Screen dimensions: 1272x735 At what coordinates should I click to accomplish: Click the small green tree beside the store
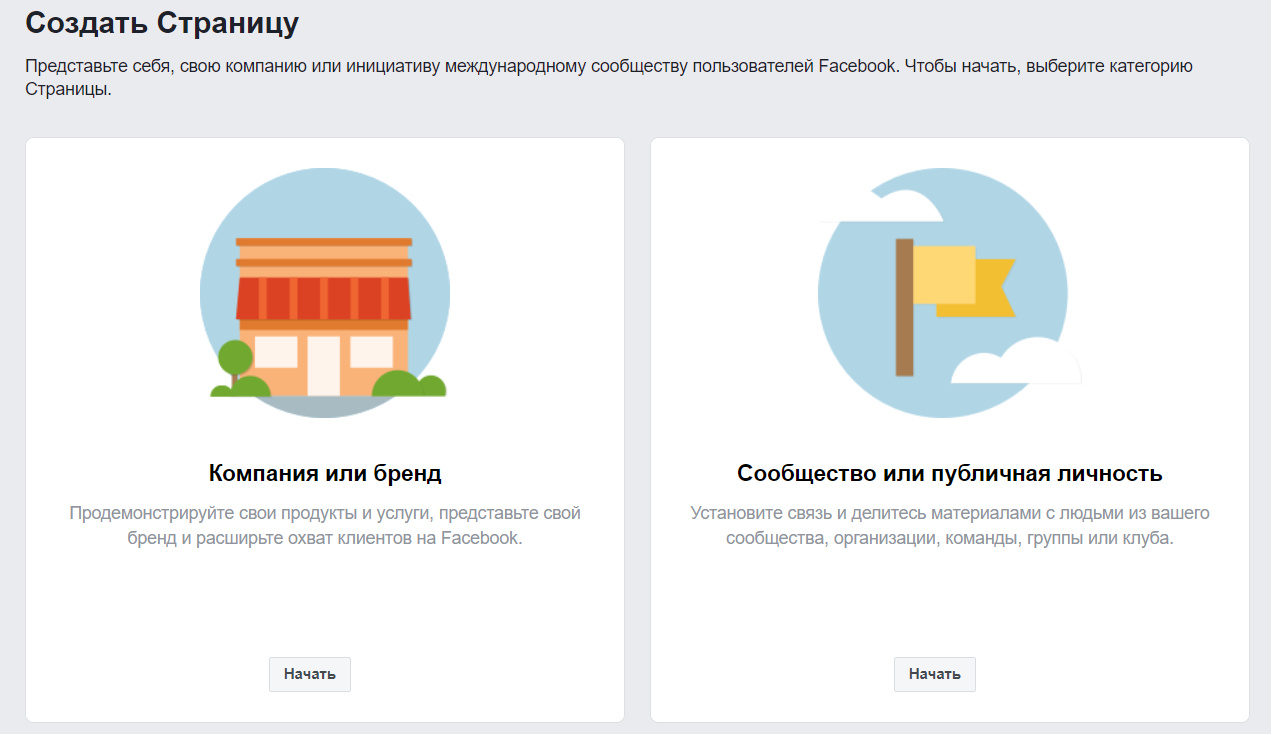tap(235, 359)
